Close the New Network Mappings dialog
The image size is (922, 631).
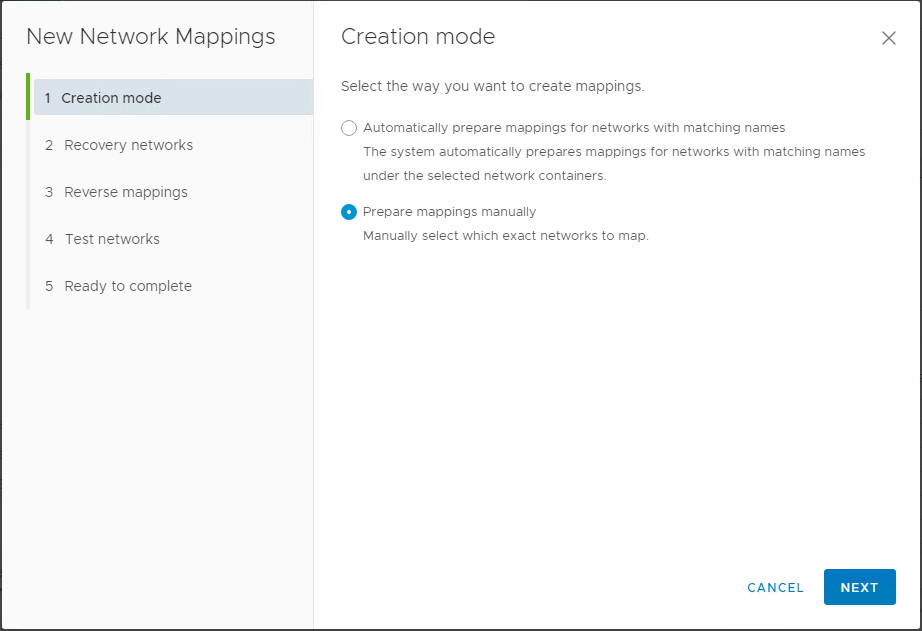point(888,38)
